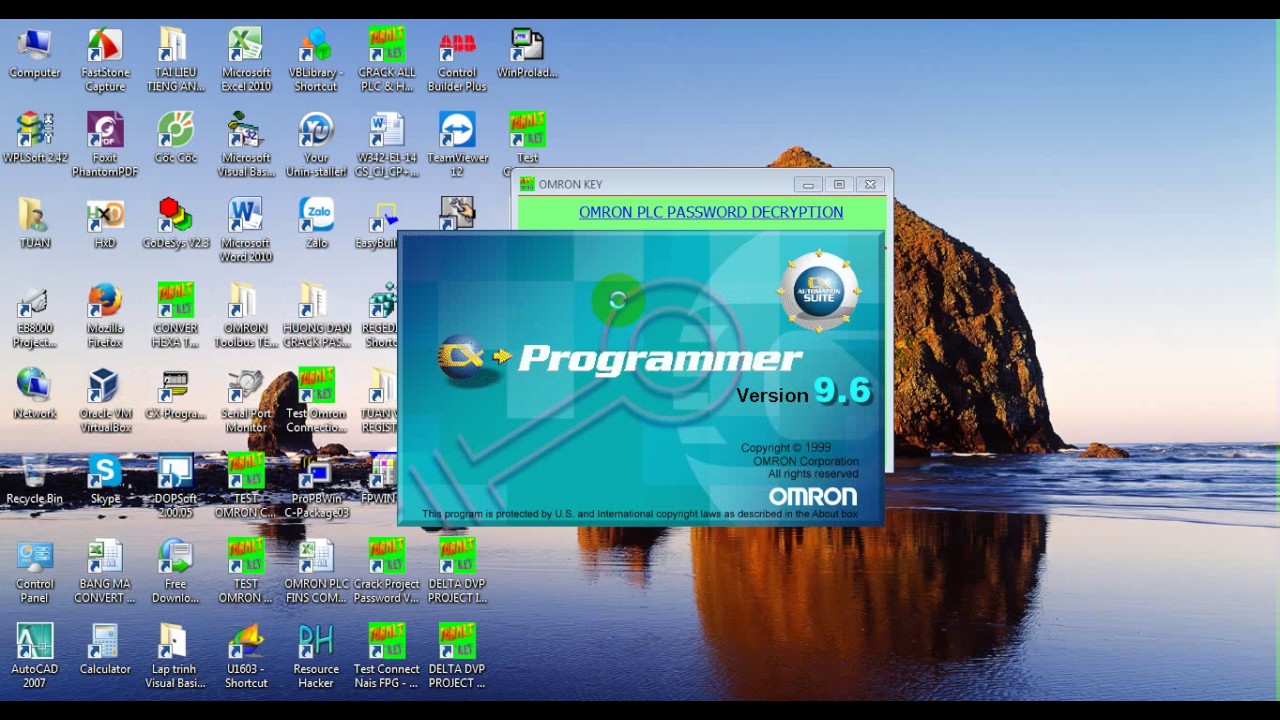Open HUONG DAN CRACK PAS folder
This screenshot has width=1280, height=720.
(316, 316)
